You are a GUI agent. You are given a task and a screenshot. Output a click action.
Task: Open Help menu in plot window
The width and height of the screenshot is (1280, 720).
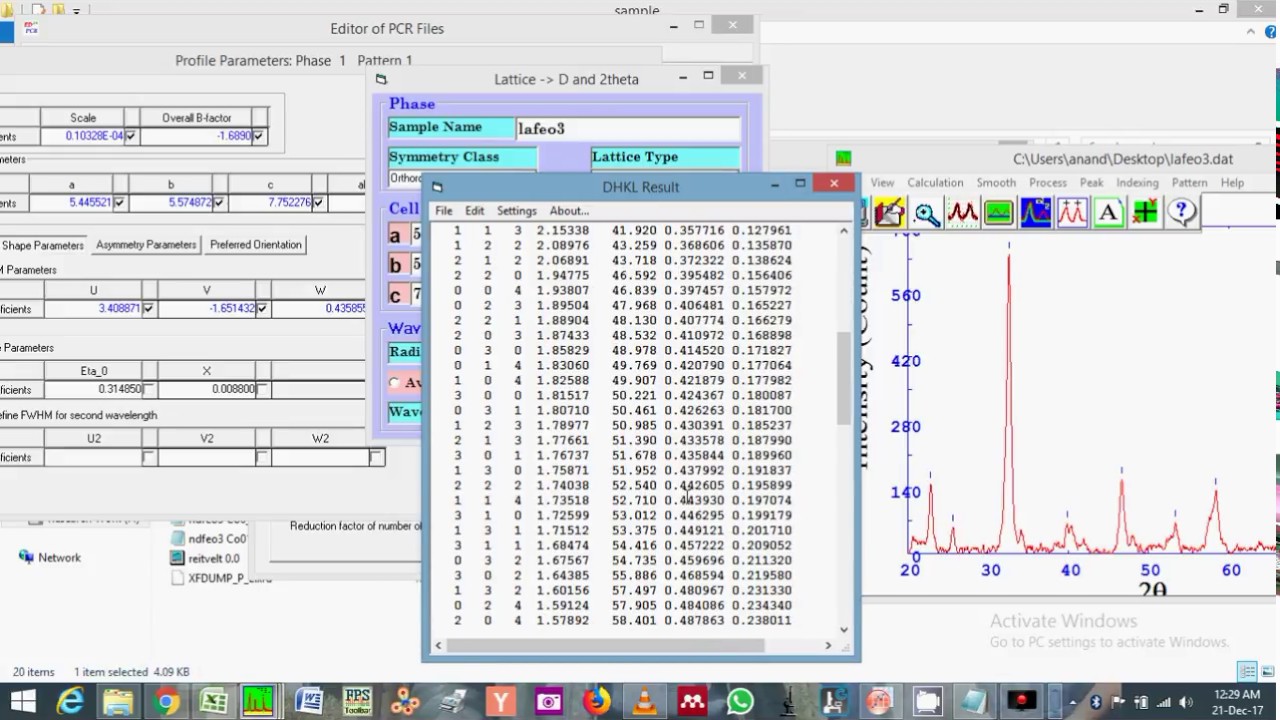click(x=1232, y=183)
